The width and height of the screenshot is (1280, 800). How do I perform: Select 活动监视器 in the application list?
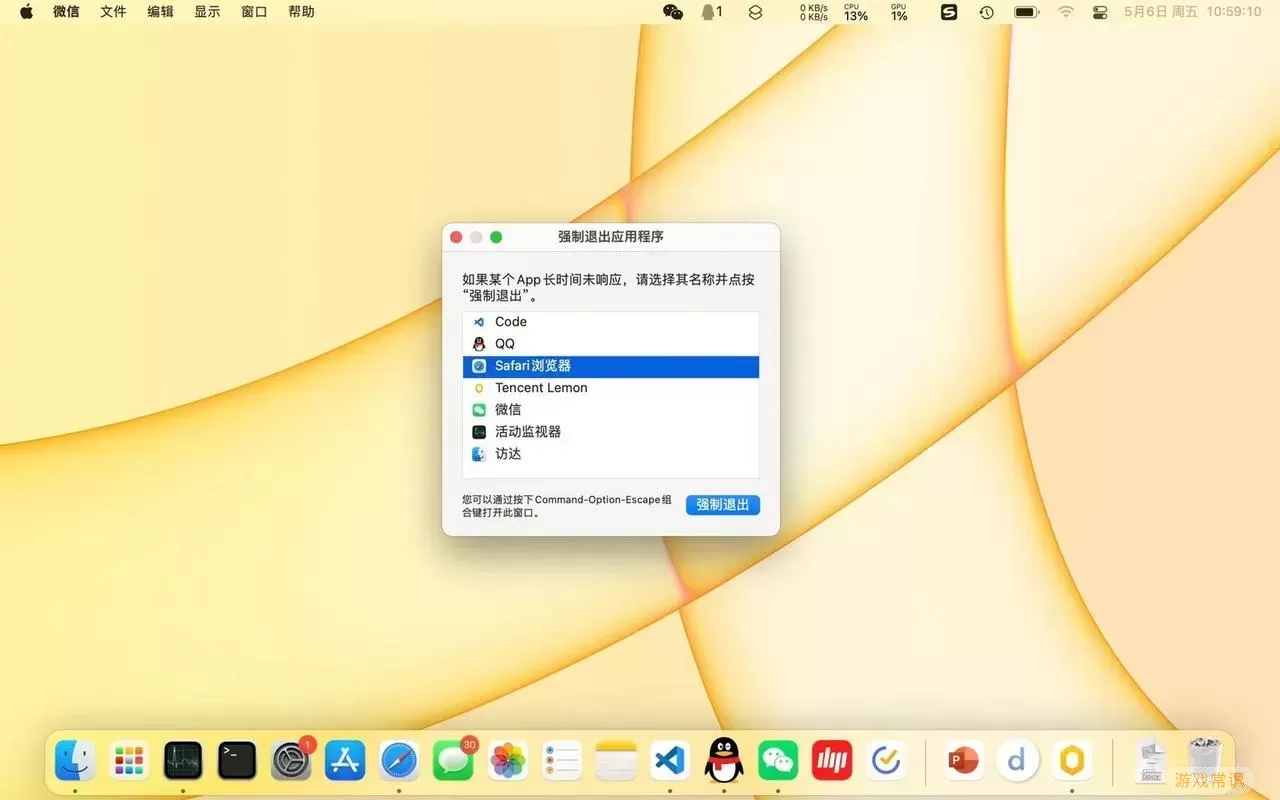611,432
